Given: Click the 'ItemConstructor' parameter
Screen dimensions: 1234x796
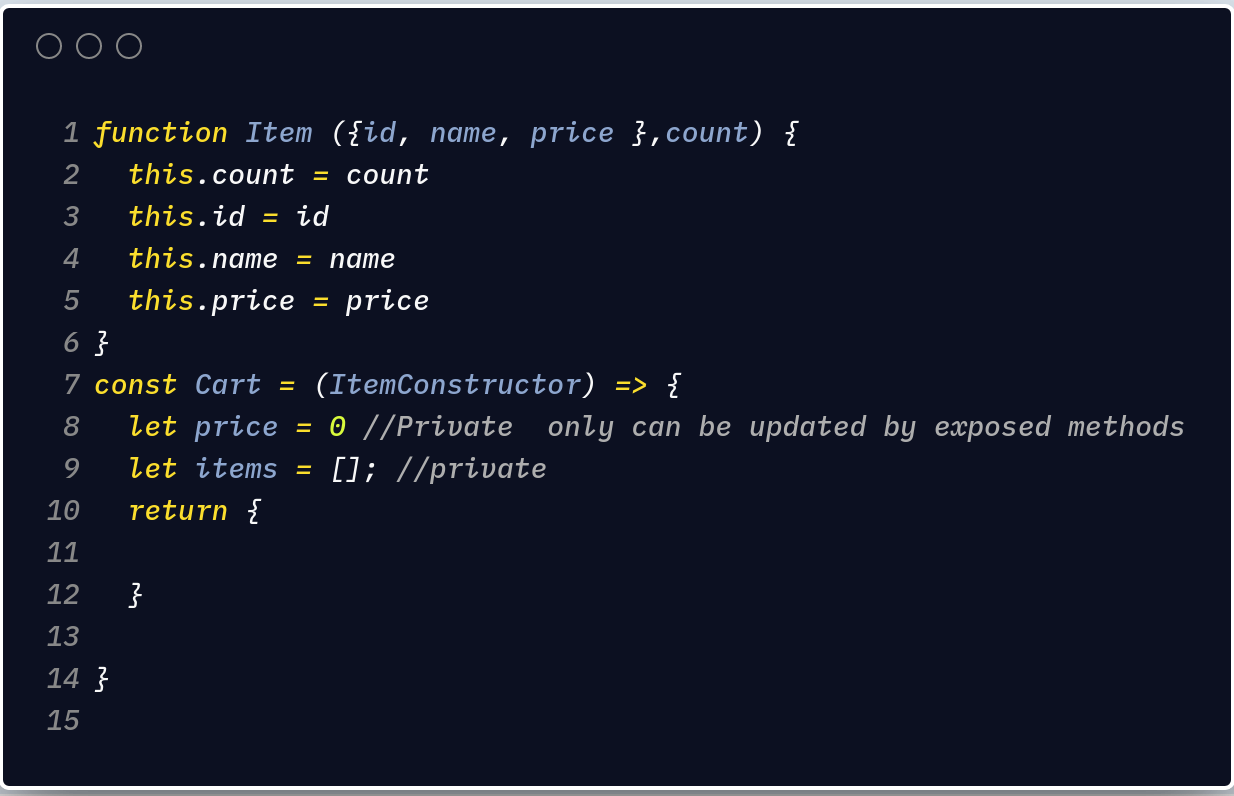Looking at the screenshot, I should pos(455,385).
